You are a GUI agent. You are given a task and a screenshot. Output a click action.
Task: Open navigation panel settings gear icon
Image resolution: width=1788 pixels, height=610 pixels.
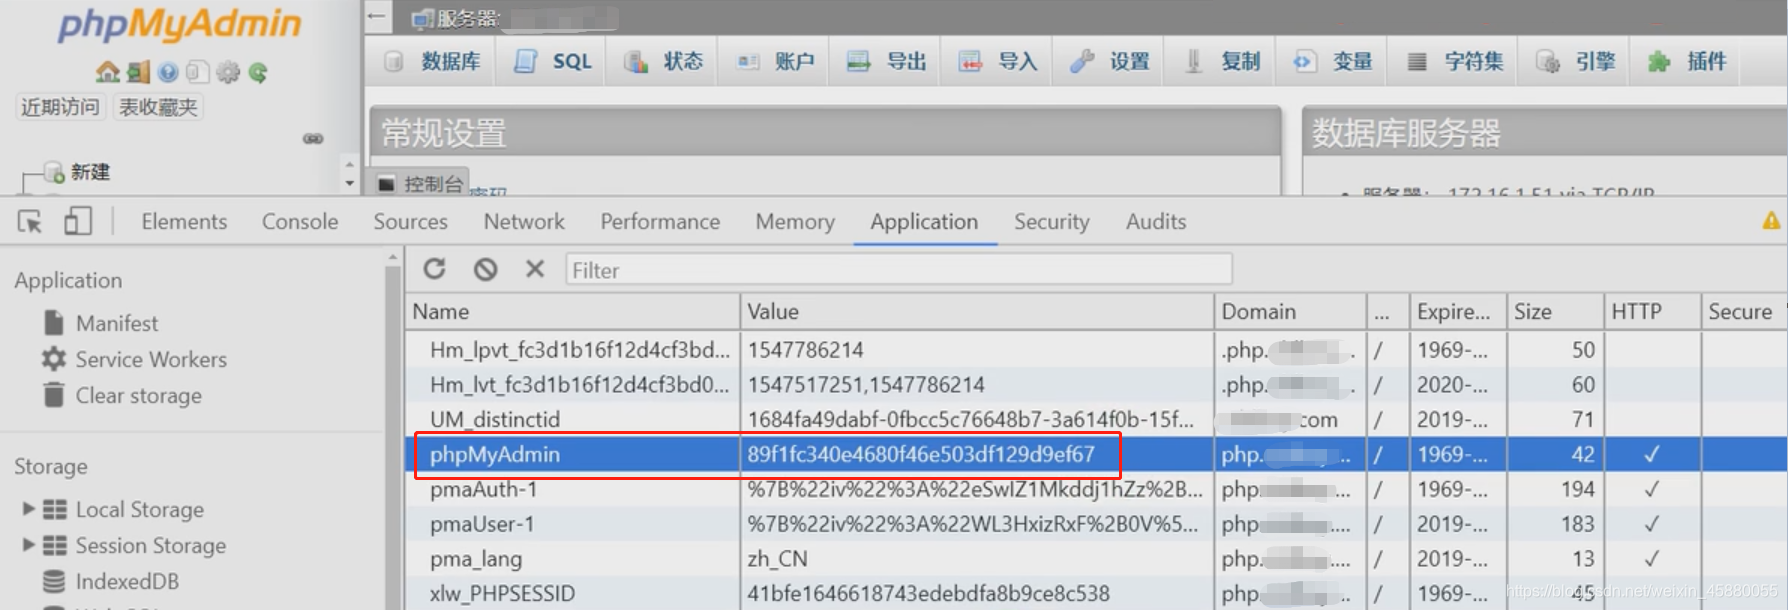(228, 72)
